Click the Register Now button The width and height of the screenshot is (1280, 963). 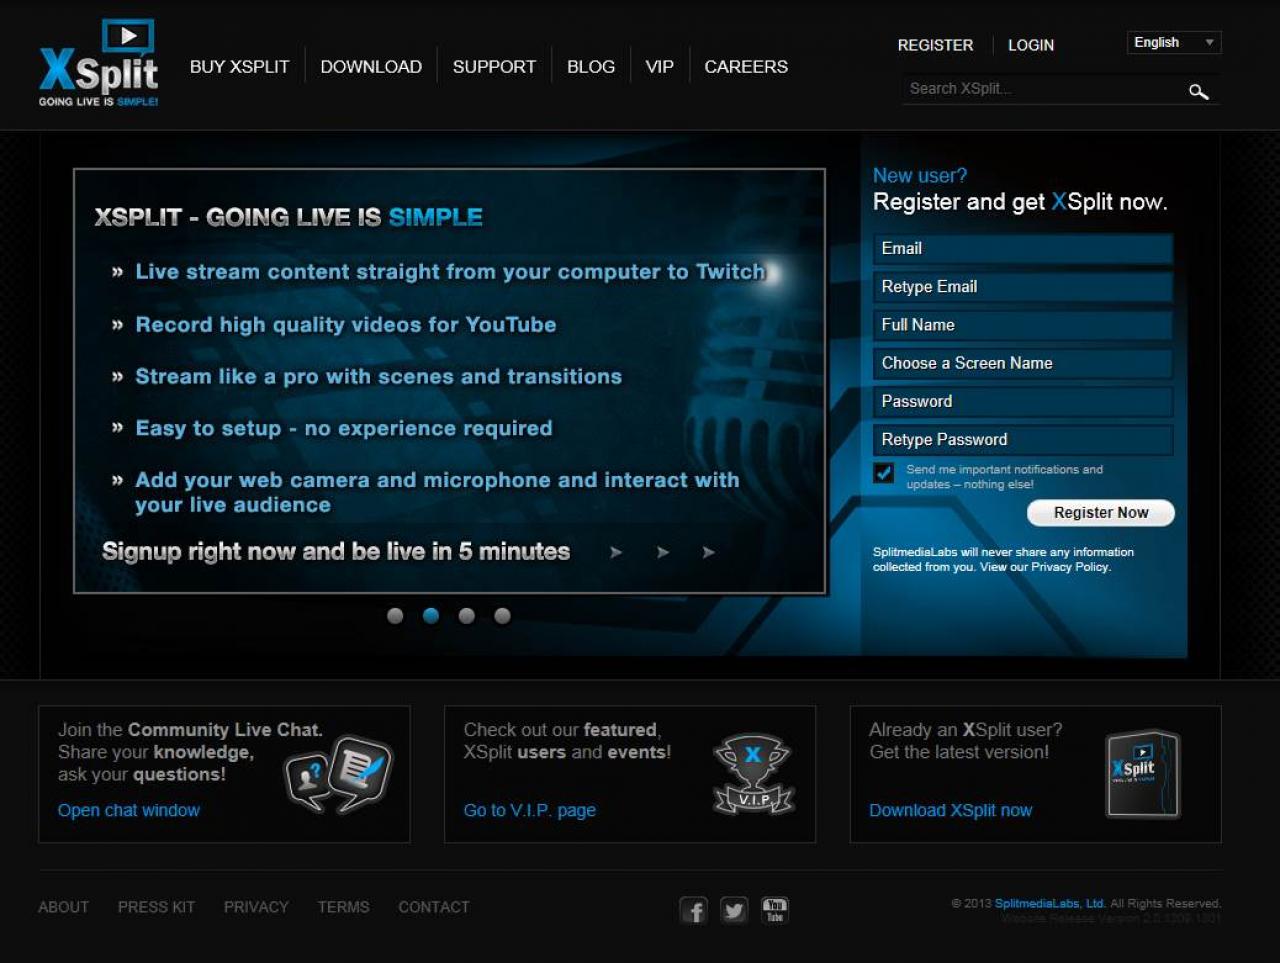pyautogui.click(x=1101, y=513)
